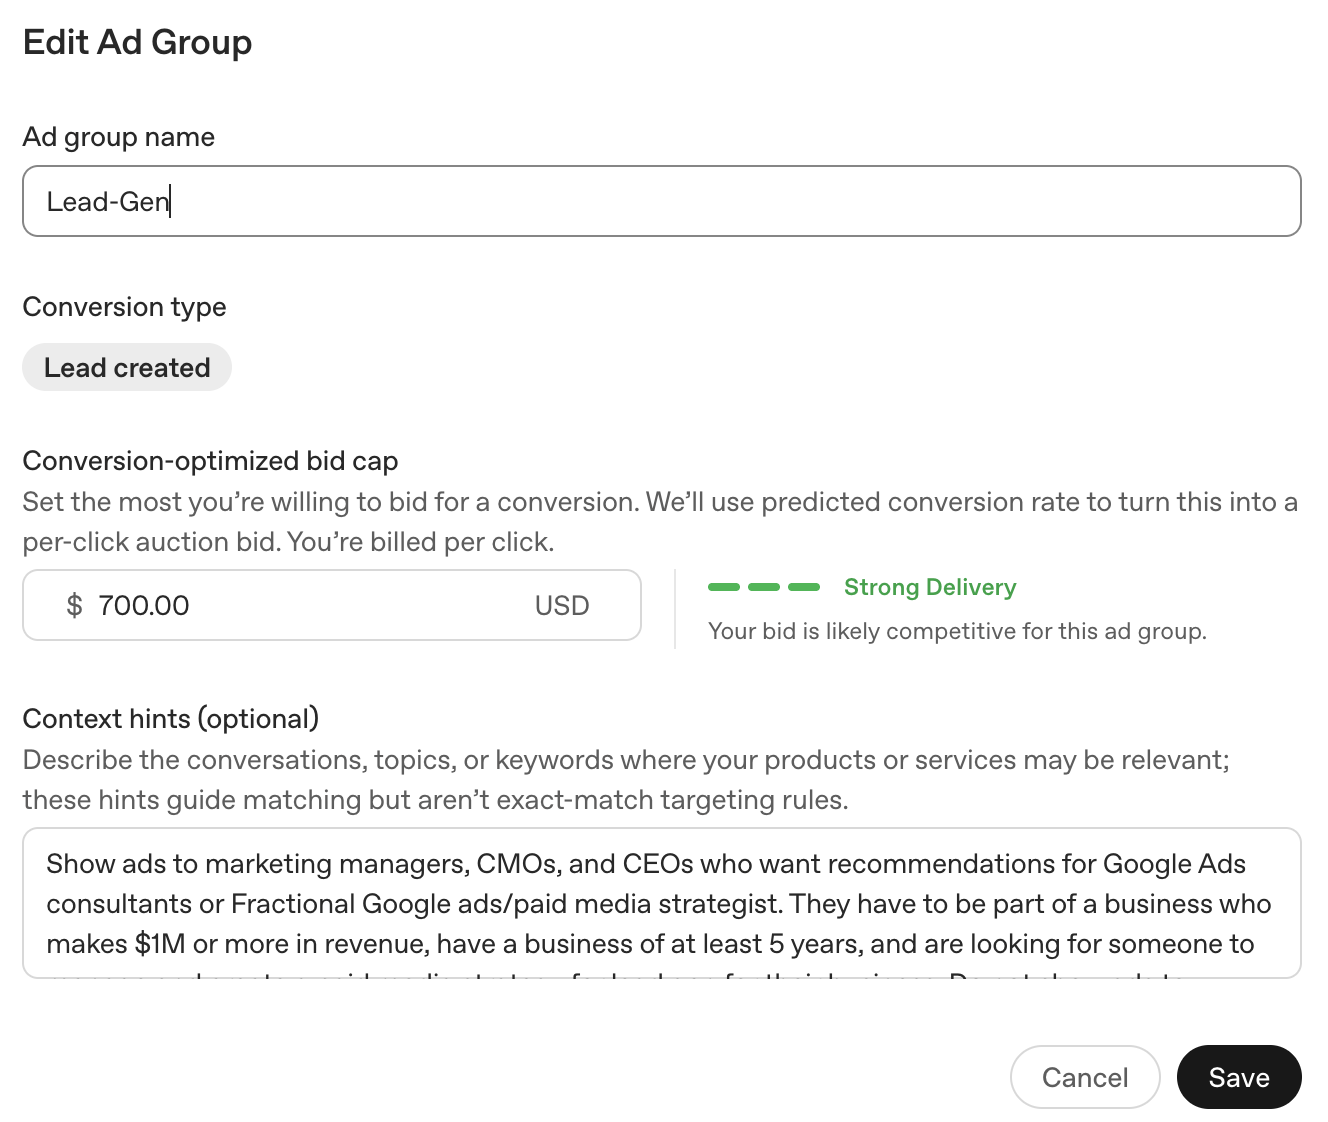Click the Strong Delivery status text

(x=930, y=587)
